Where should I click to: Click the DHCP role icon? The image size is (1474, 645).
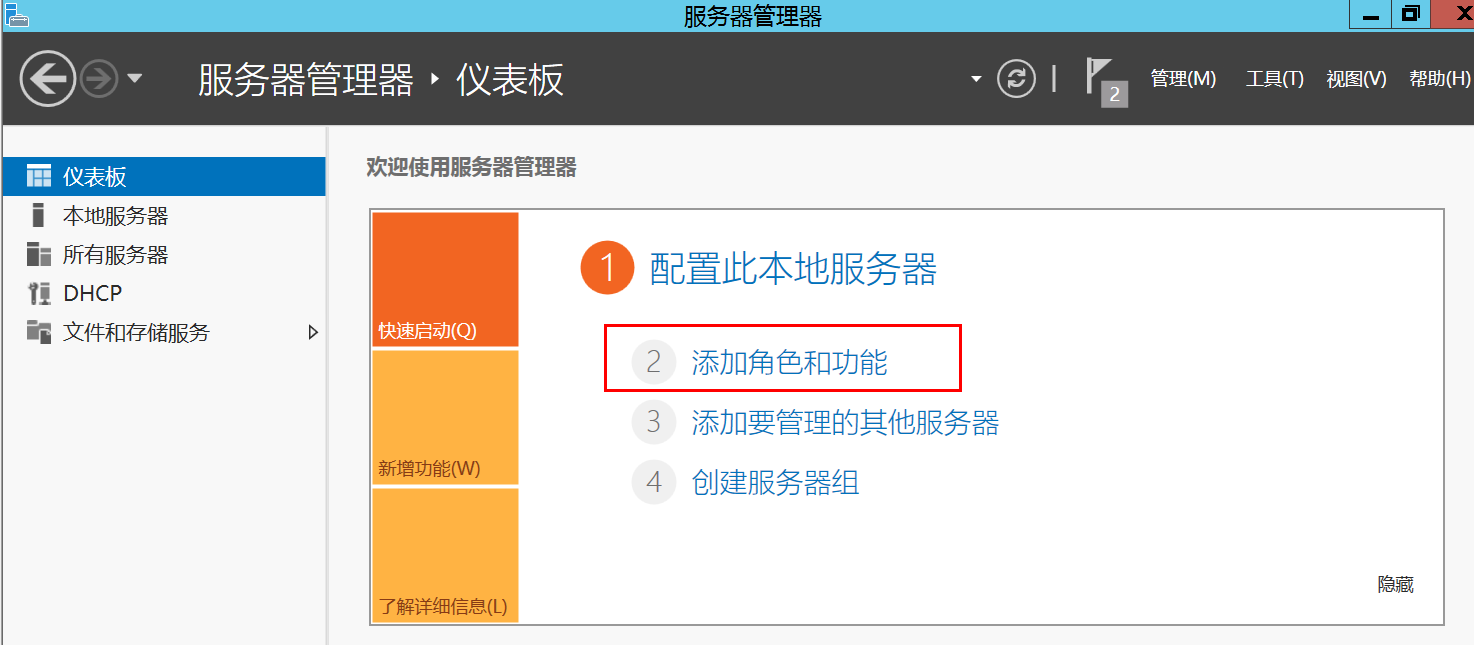38,293
